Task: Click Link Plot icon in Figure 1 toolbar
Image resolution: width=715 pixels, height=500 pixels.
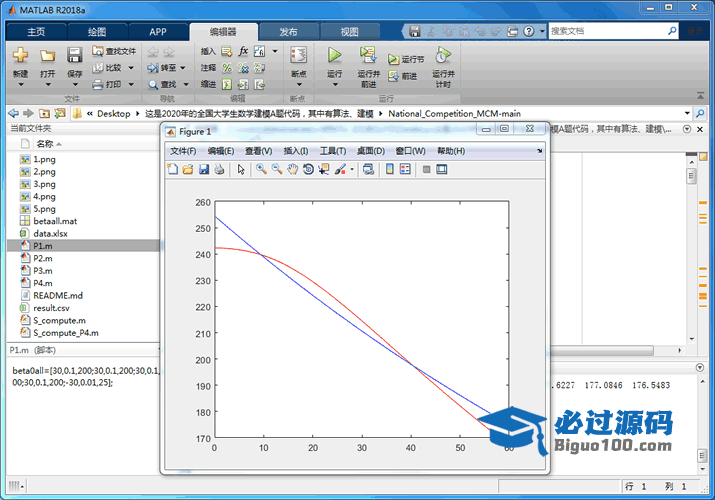Action: coord(368,170)
